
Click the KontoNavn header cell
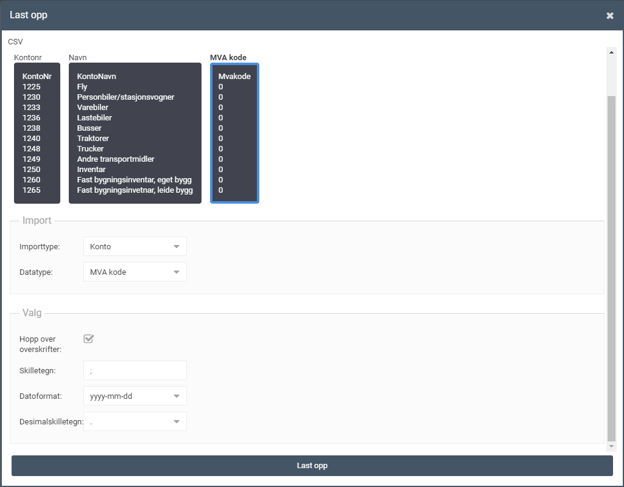point(100,76)
